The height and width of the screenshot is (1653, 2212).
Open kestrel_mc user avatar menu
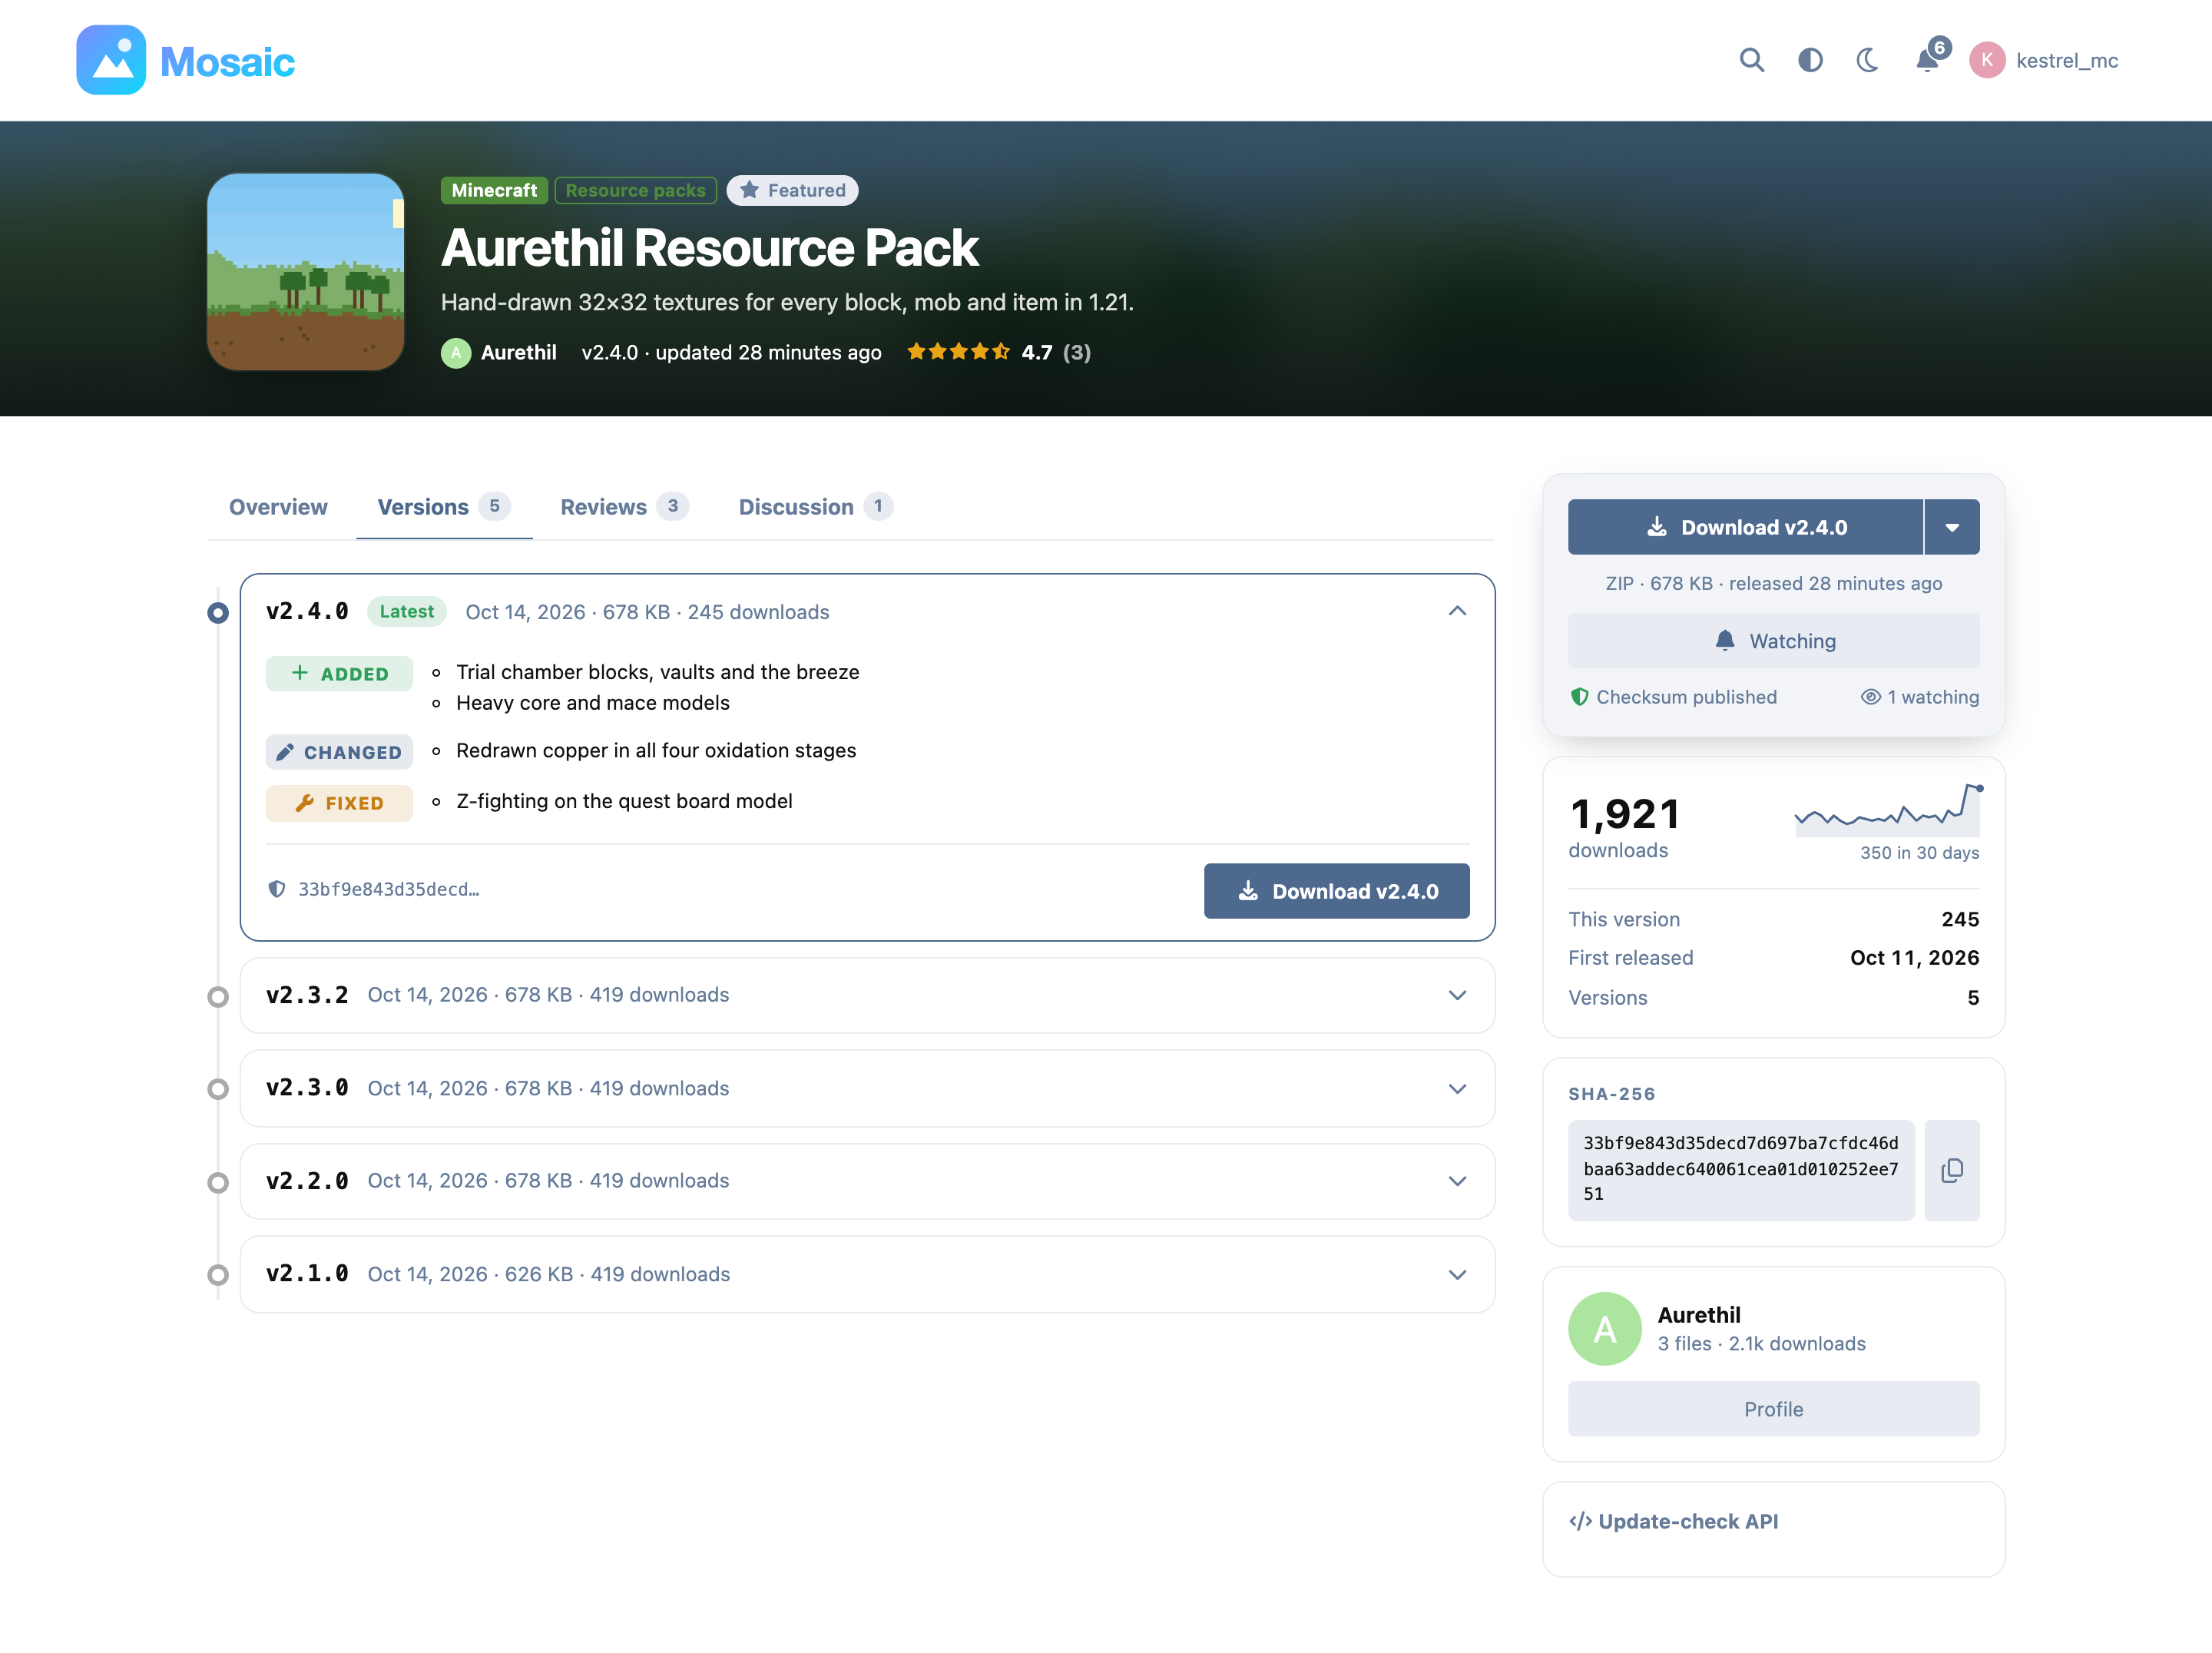point(2044,60)
